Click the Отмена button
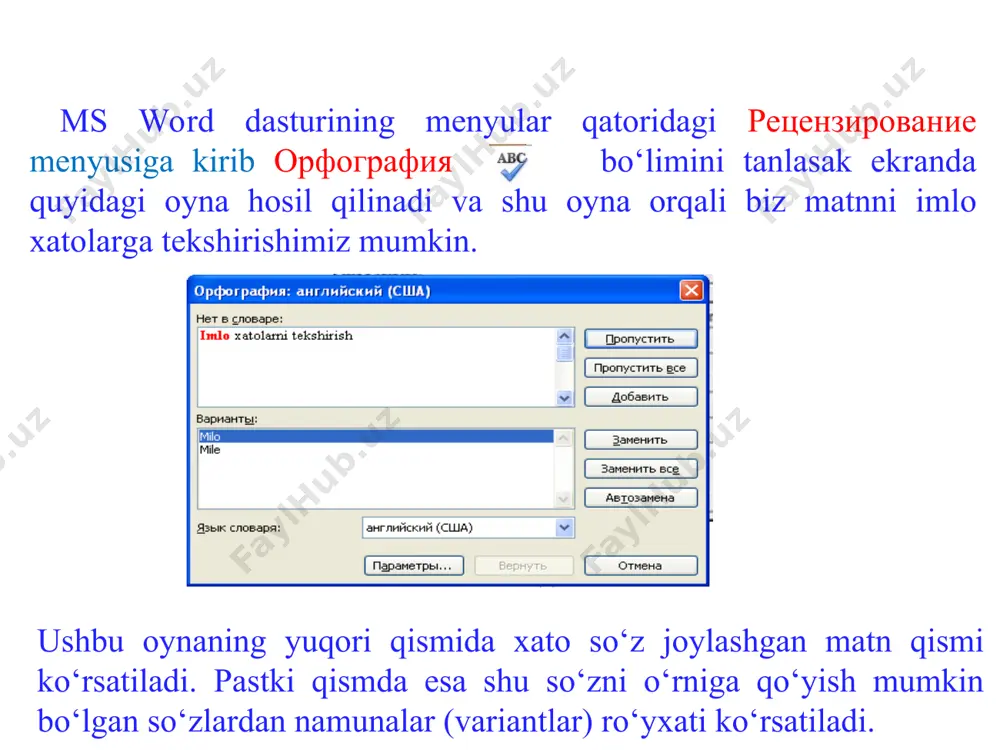This screenshot has width=1000, height=750. pos(640,566)
